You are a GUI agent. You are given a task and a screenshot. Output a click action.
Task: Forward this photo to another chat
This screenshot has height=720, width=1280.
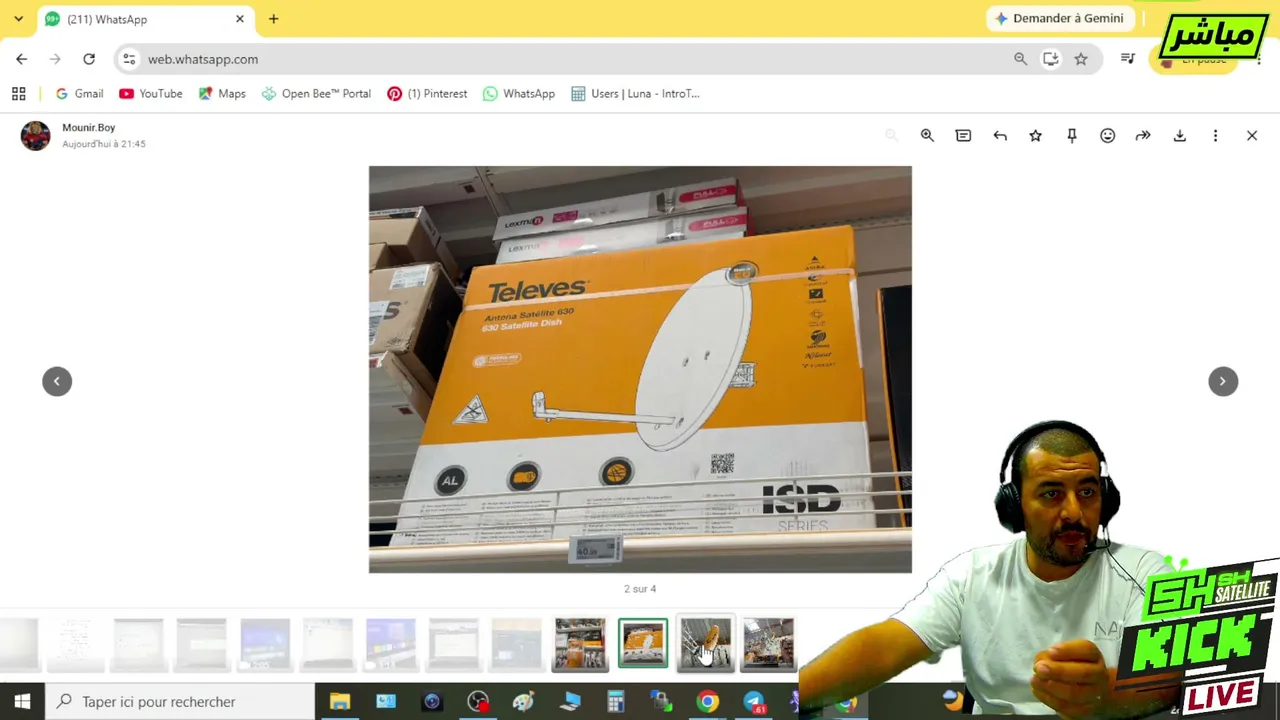[1143, 136]
